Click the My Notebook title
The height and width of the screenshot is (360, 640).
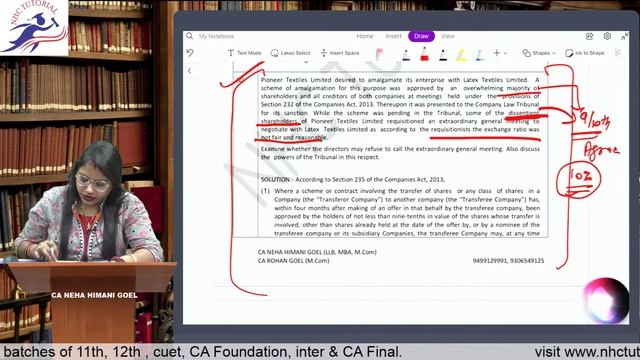click(216, 36)
